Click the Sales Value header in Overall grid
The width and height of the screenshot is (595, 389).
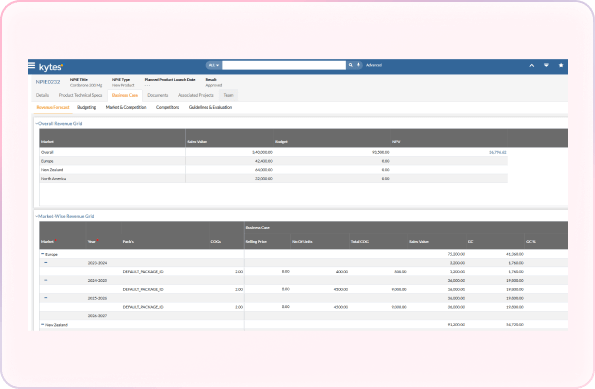(197, 142)
